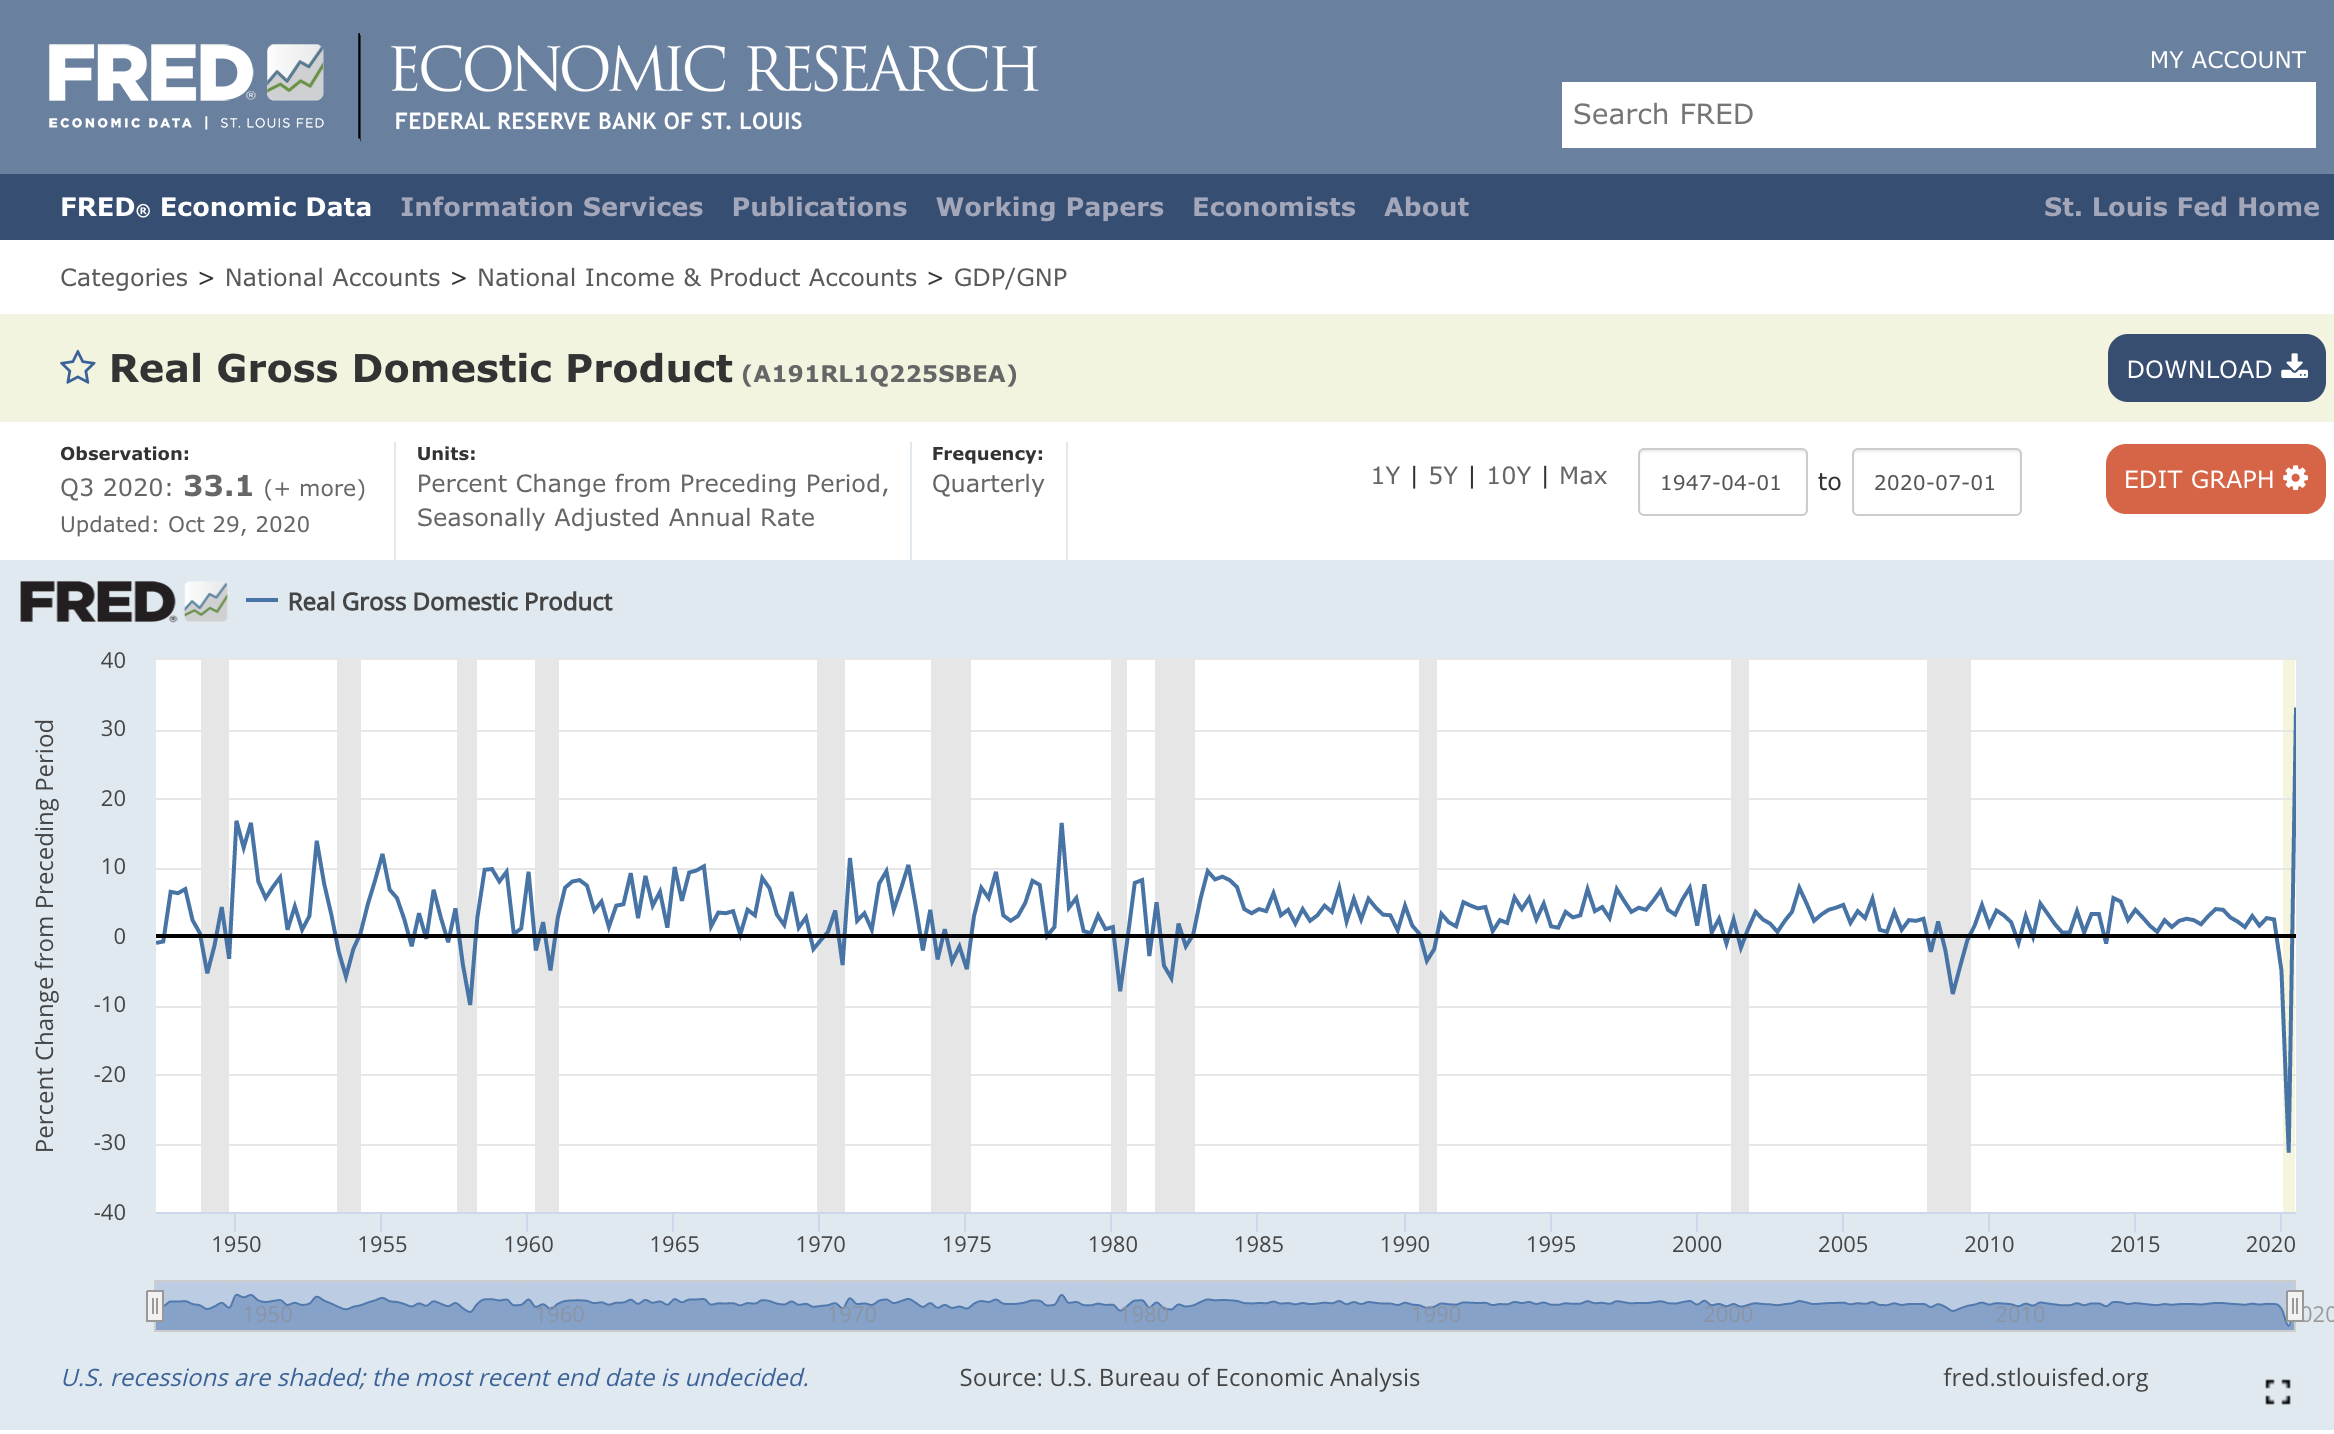Toggle the 5Y date range view
The height and width of the screenshot is (1434, 2334).
click(x=1441, y=476)
